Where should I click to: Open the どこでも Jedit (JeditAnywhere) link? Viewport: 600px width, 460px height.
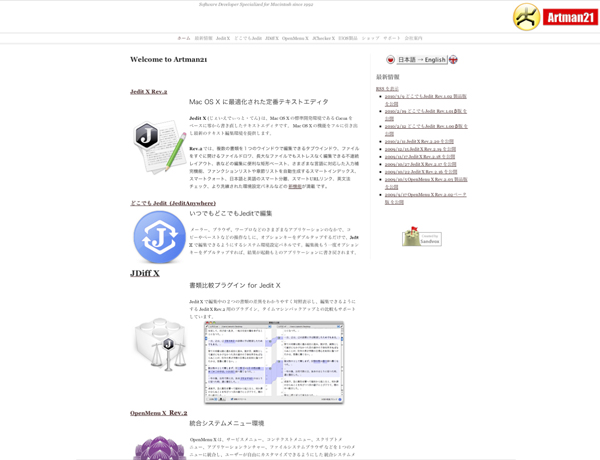172,203
